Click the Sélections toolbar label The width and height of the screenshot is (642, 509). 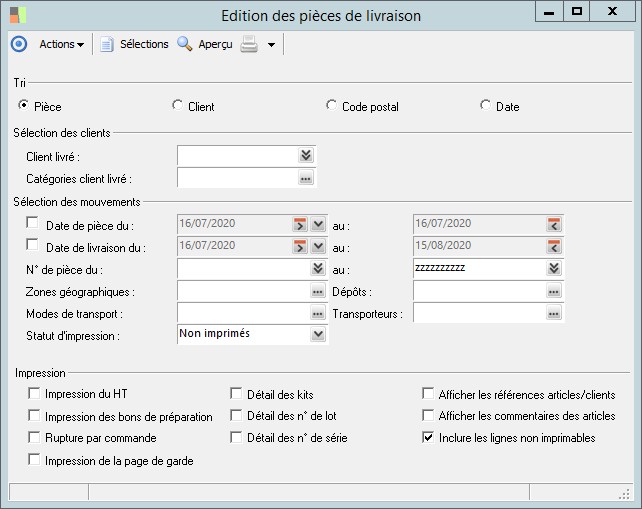click(x=144, y=44)
